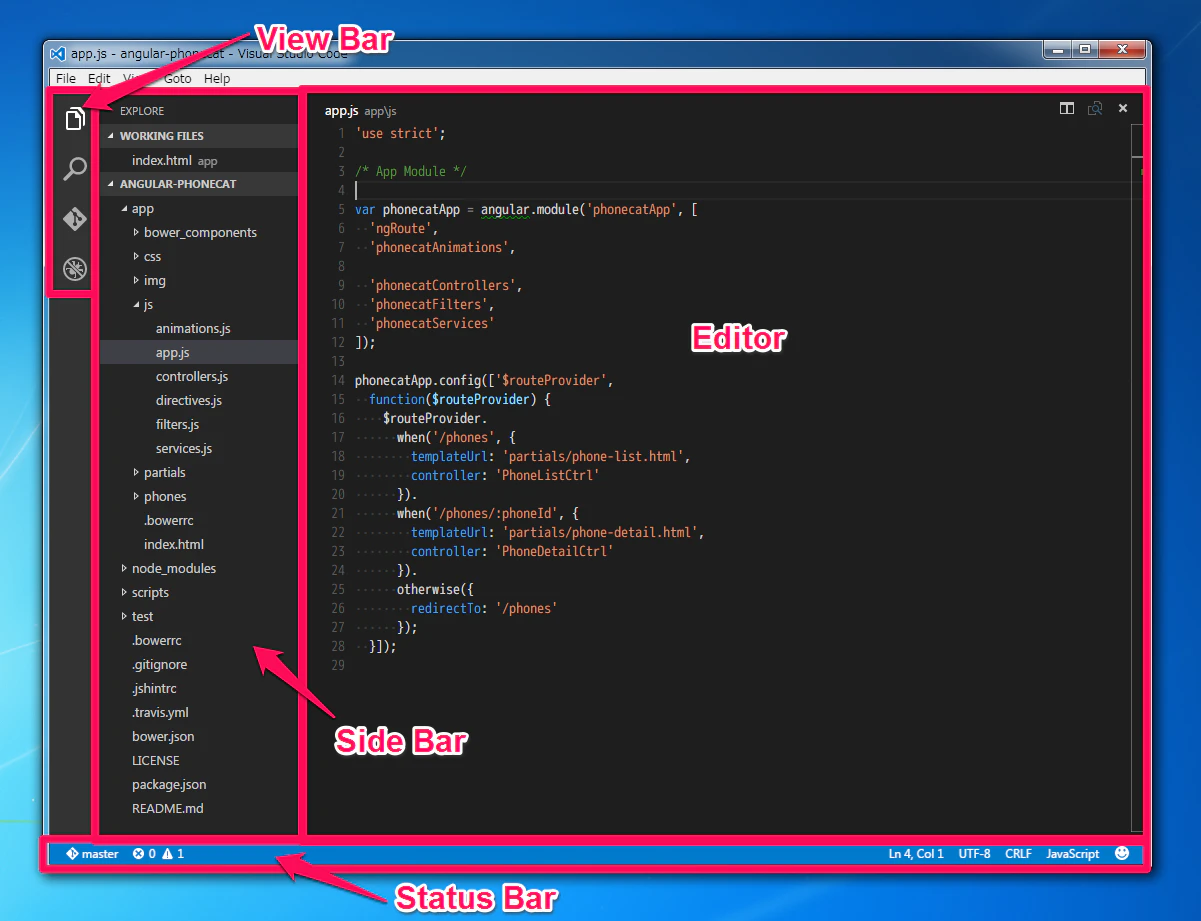The width and height of the screenshot is (1201, 921).
Task: Open animations.js in the js folder
Action: 193,328
